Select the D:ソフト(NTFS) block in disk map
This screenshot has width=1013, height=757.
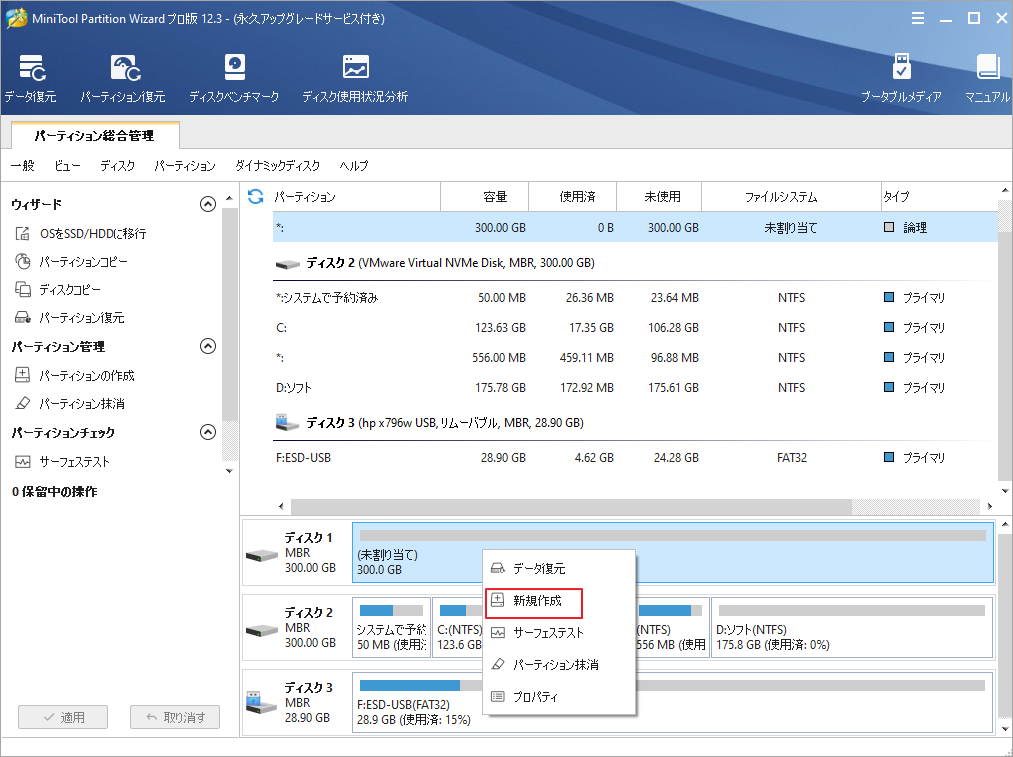click(x=851, y=628)
